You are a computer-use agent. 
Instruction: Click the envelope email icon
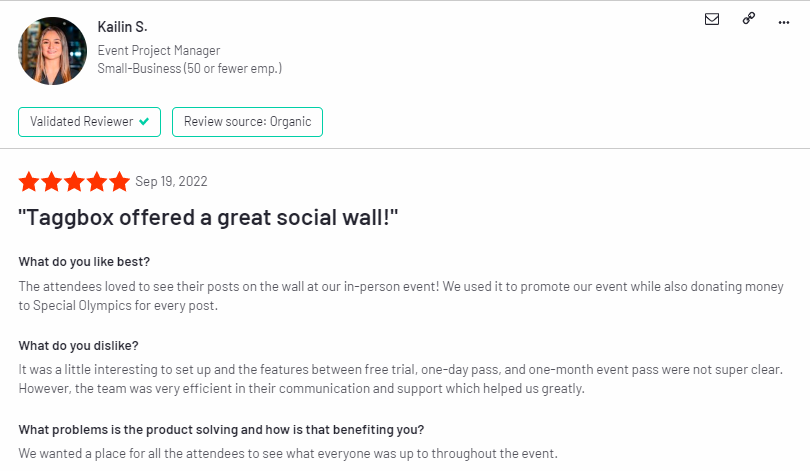tap(712, 18)
